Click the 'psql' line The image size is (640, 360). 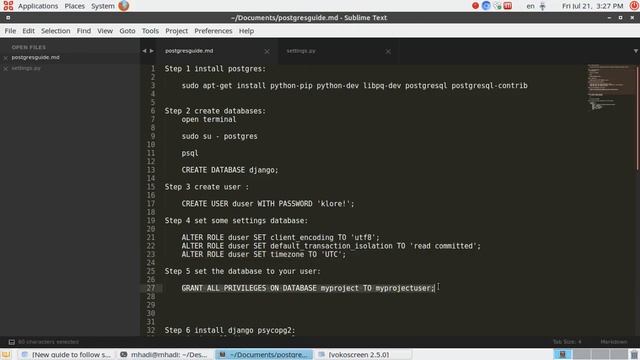tap(190, 153)
